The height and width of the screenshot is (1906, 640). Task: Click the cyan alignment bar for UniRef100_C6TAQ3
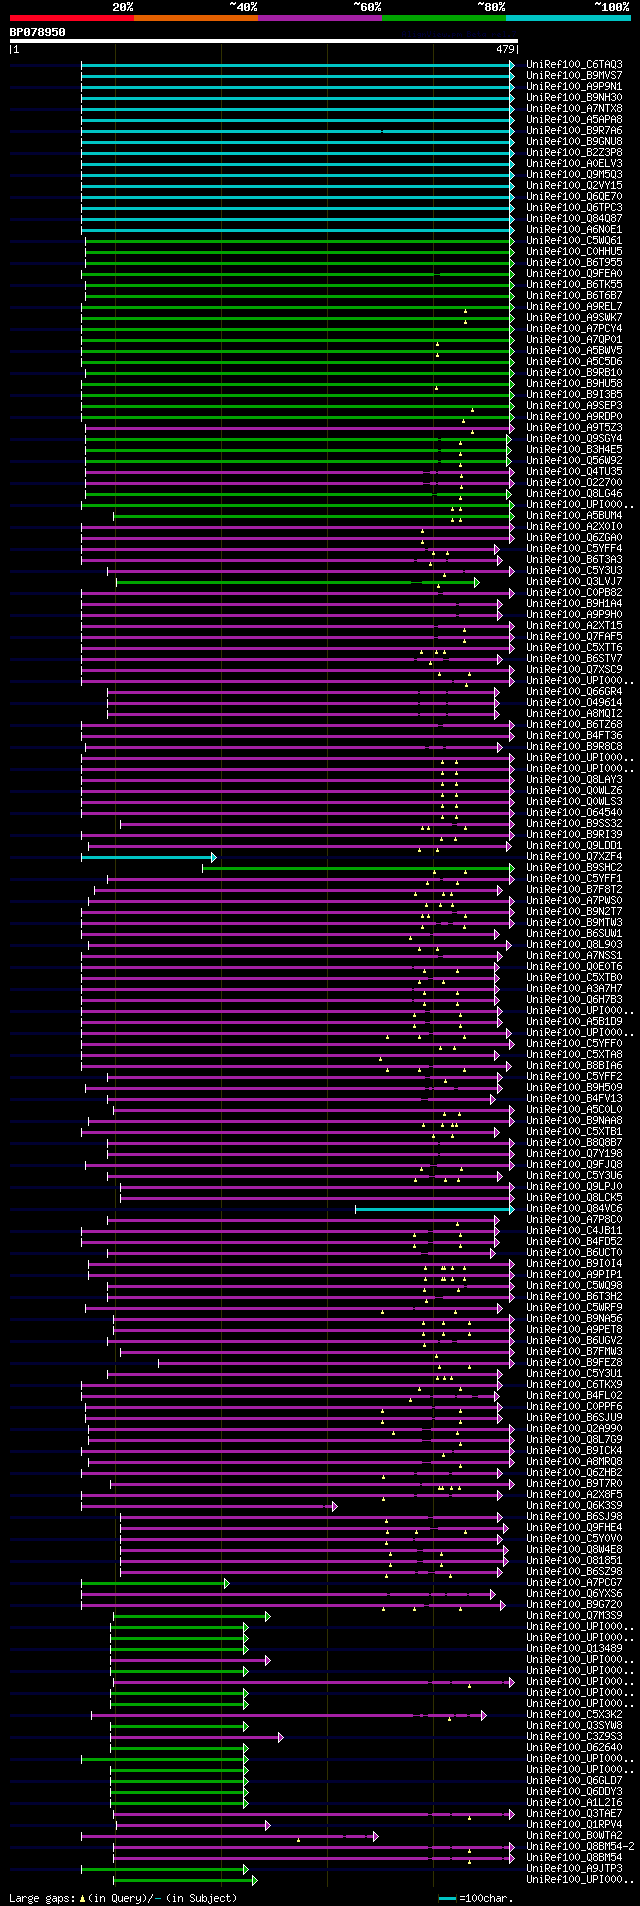(298, 65)
